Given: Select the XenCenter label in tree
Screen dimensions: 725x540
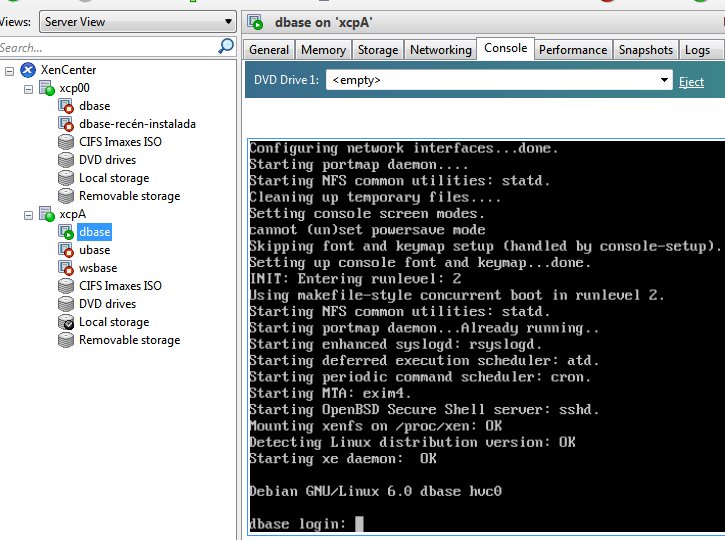Looking at the screenshot, I should (68, 70).
